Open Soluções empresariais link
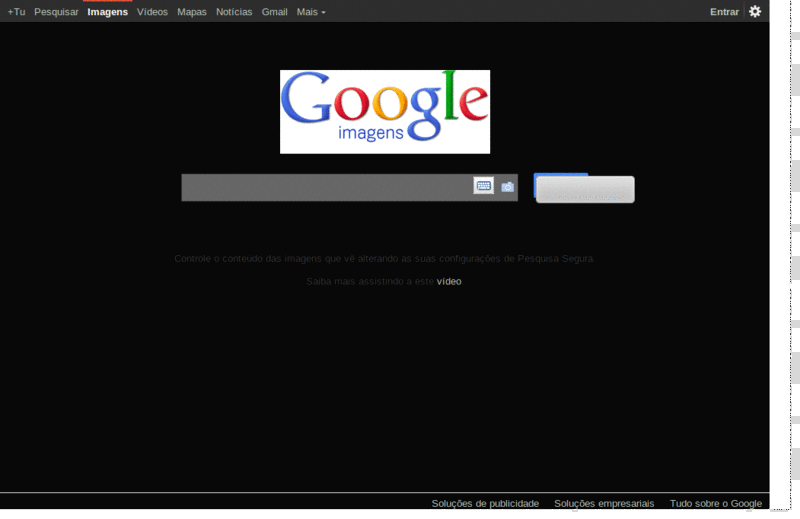Viewport: 800px width, 519px height. click(604, 504)
